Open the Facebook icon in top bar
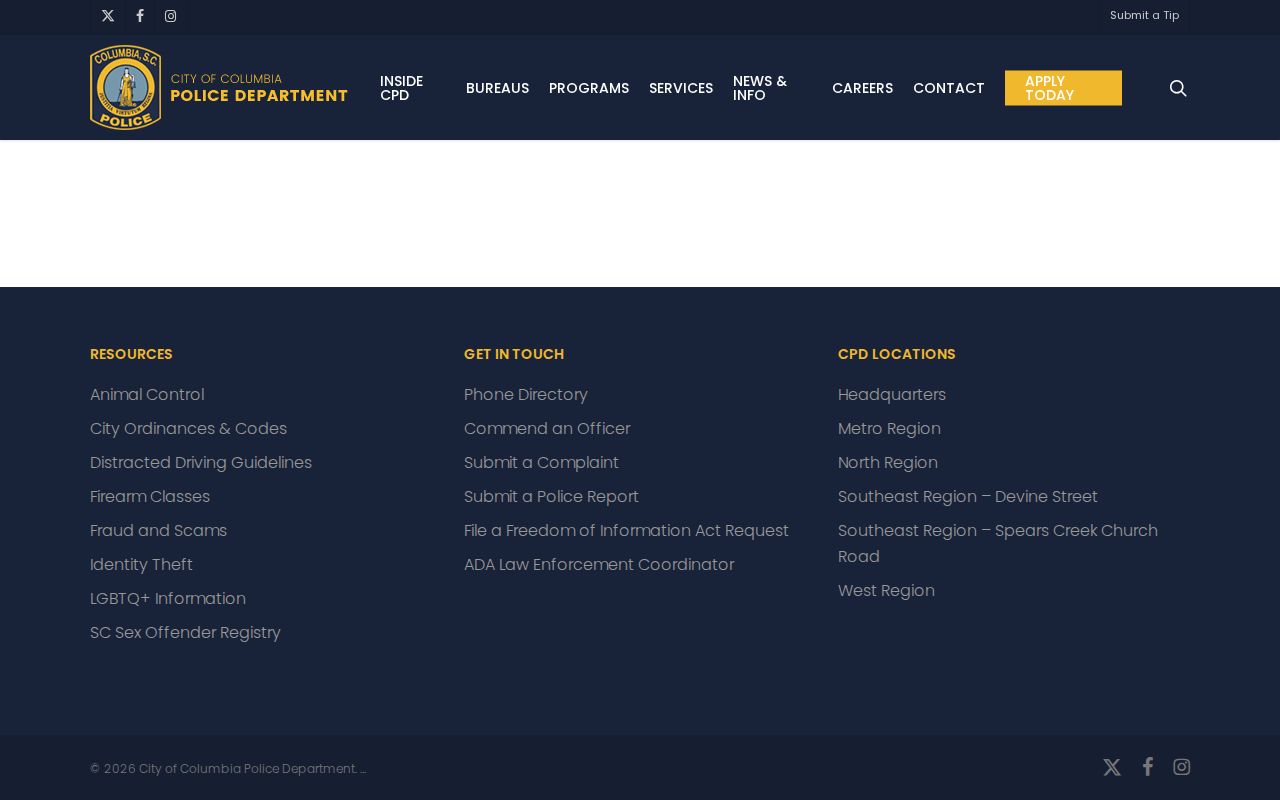This screenshot has height=800, width=1280. [140, 16]
